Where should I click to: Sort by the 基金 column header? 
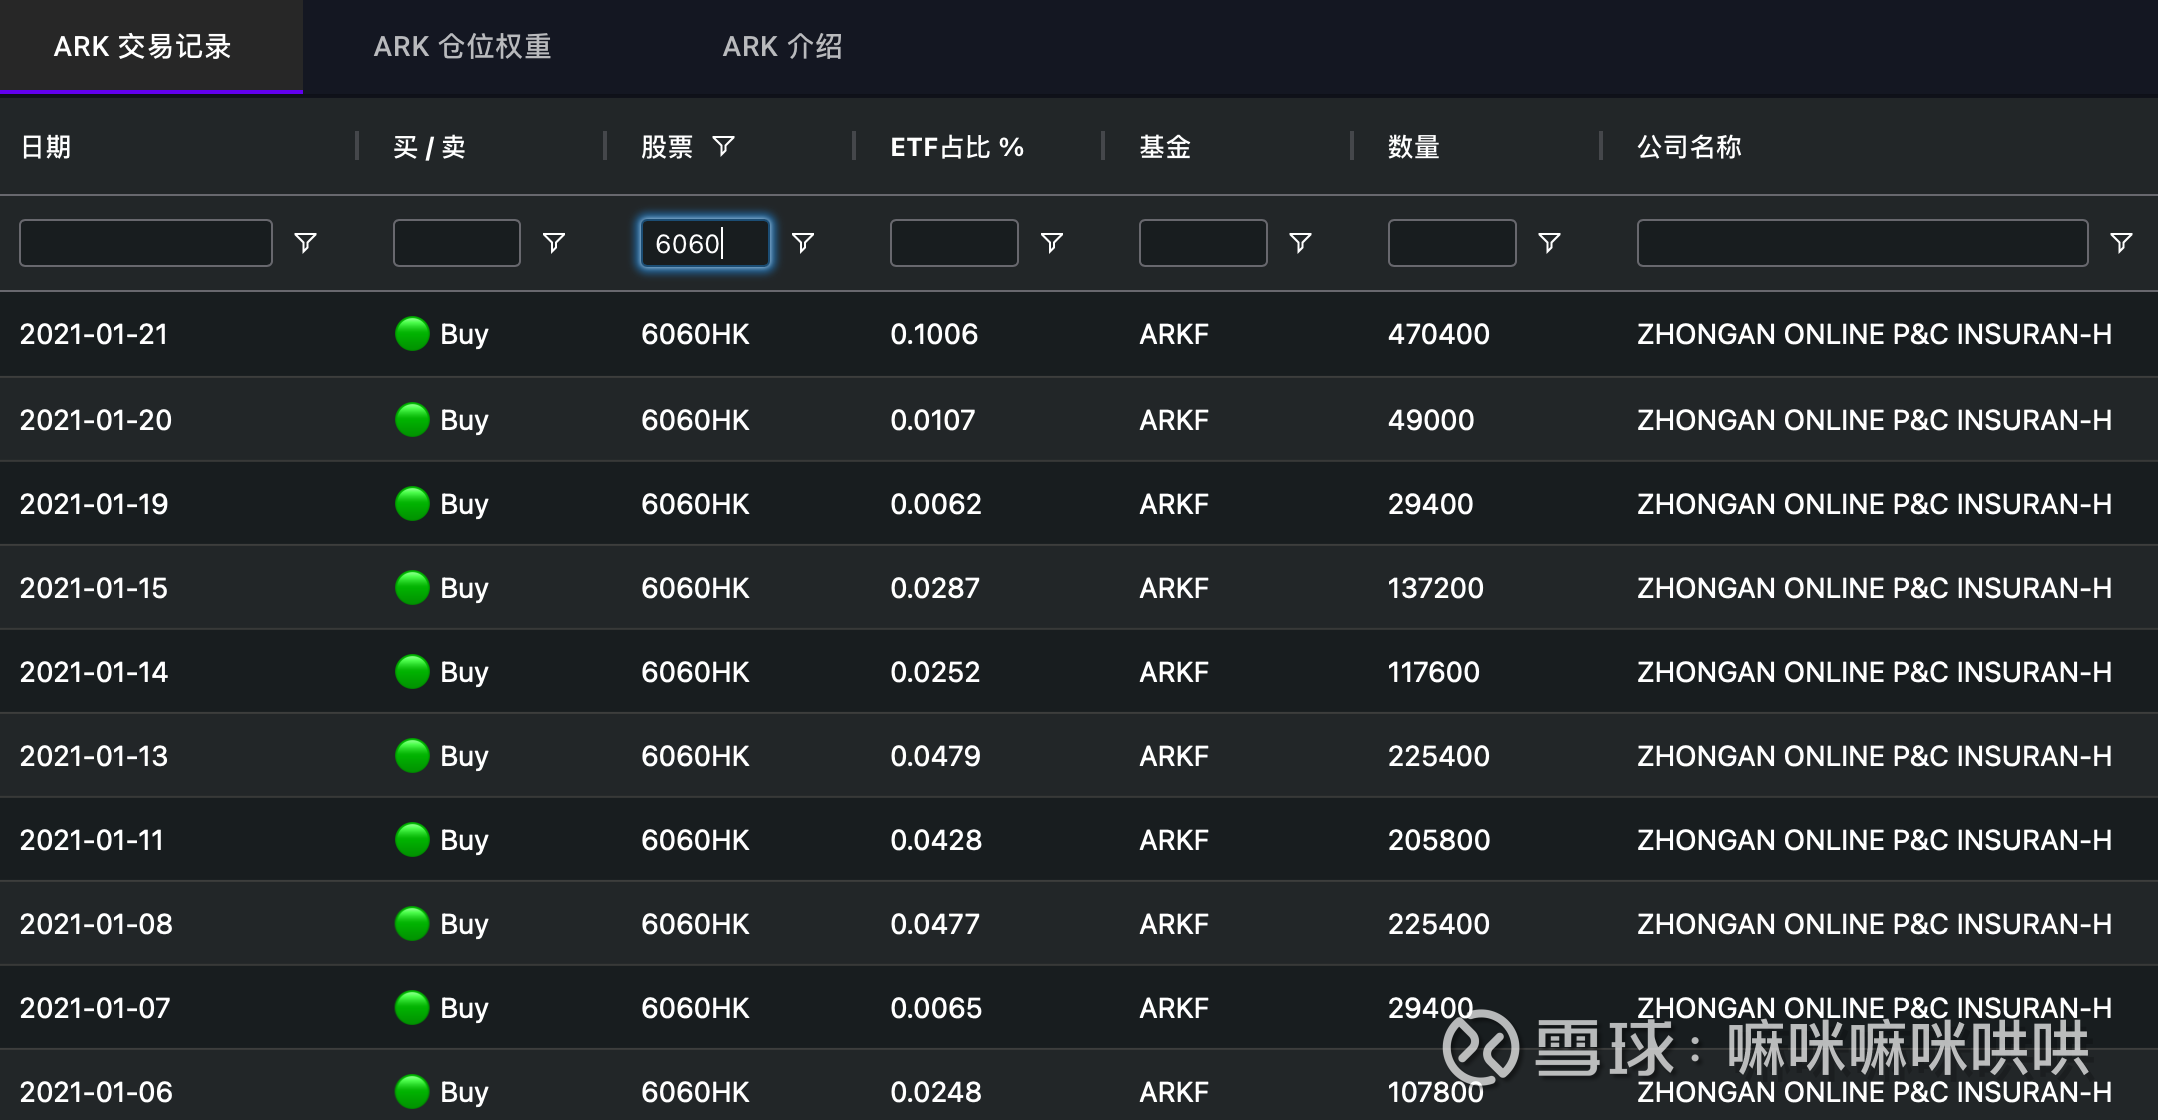pyautogui.click(x=1165, y=147)
